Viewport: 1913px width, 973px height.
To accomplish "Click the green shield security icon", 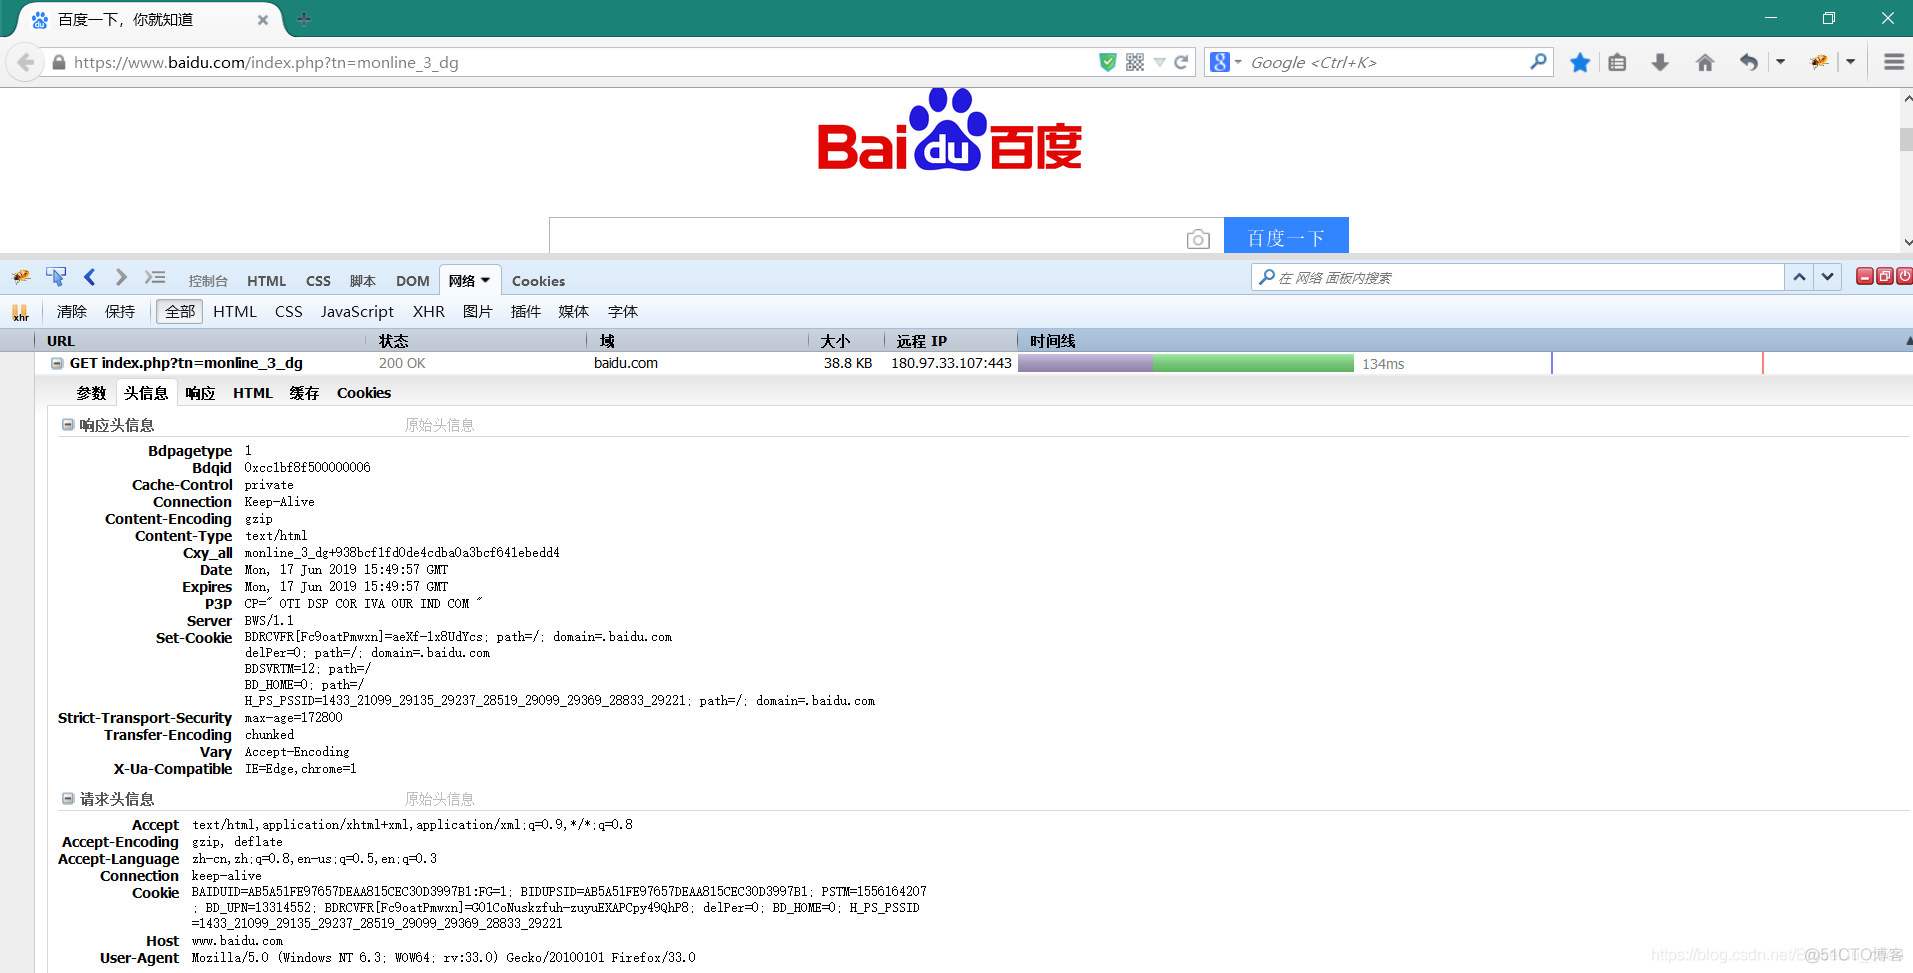I will coord(1107,62).
